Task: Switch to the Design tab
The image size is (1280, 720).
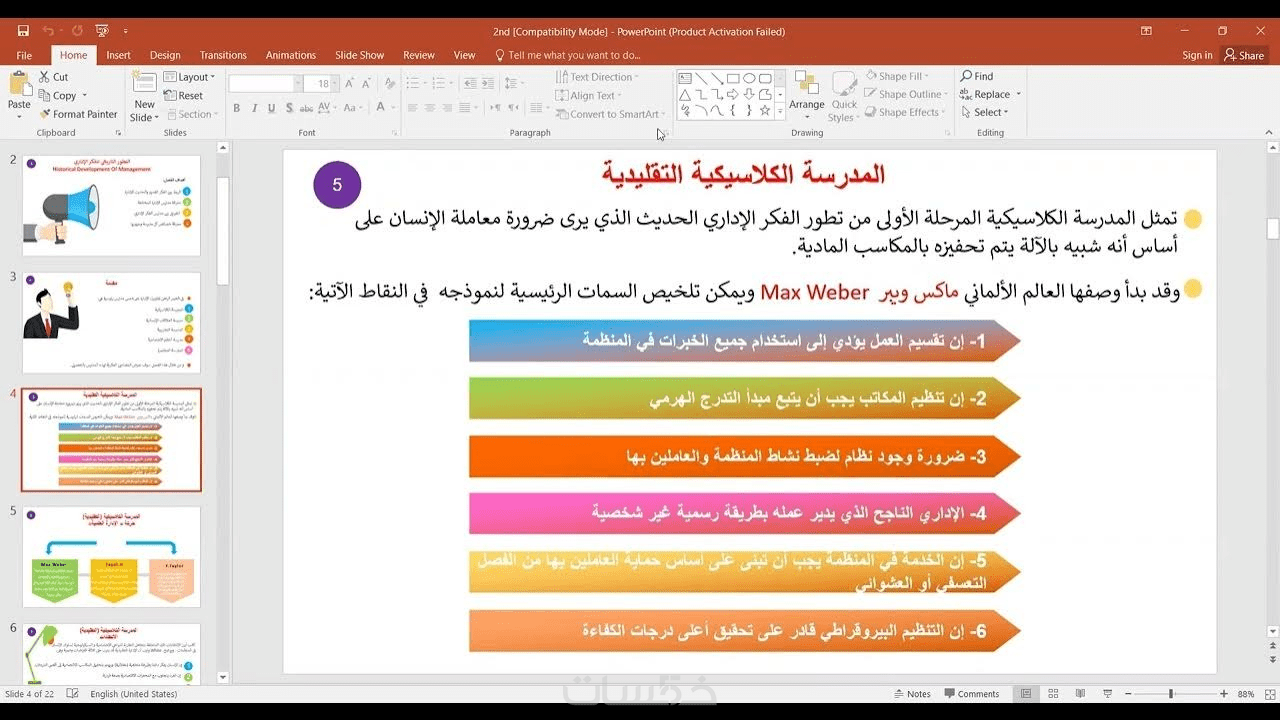Action: [165, 55]
